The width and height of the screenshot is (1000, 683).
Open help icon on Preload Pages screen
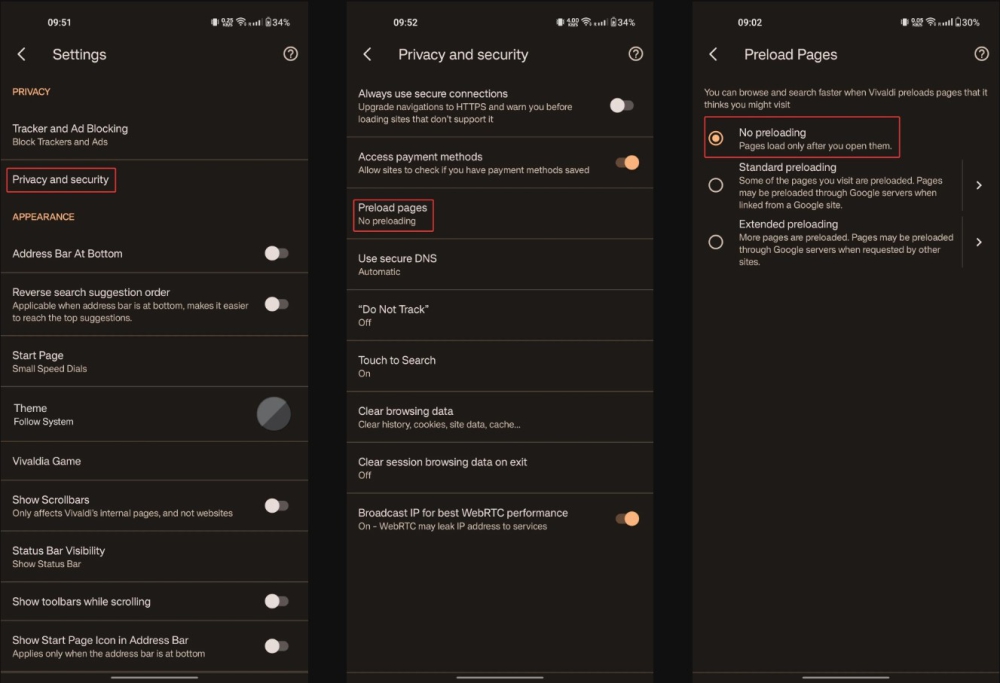981,54
